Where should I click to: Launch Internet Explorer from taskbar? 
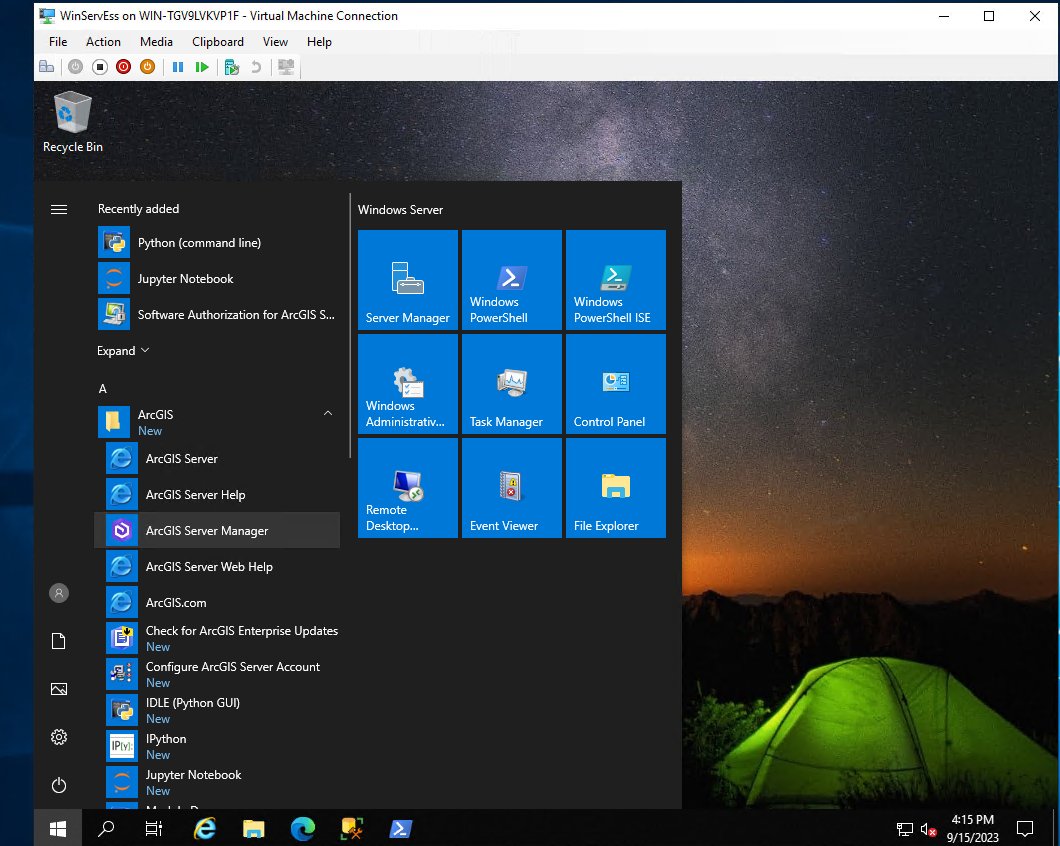click(x=204, y=828)
